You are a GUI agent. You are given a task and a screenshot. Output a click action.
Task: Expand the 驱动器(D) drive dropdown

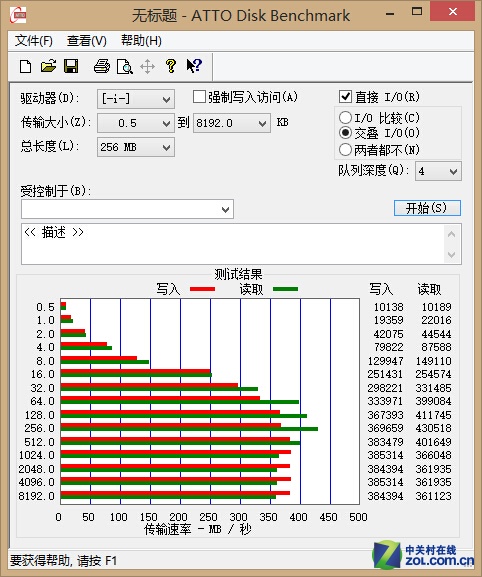coord(136,99)
